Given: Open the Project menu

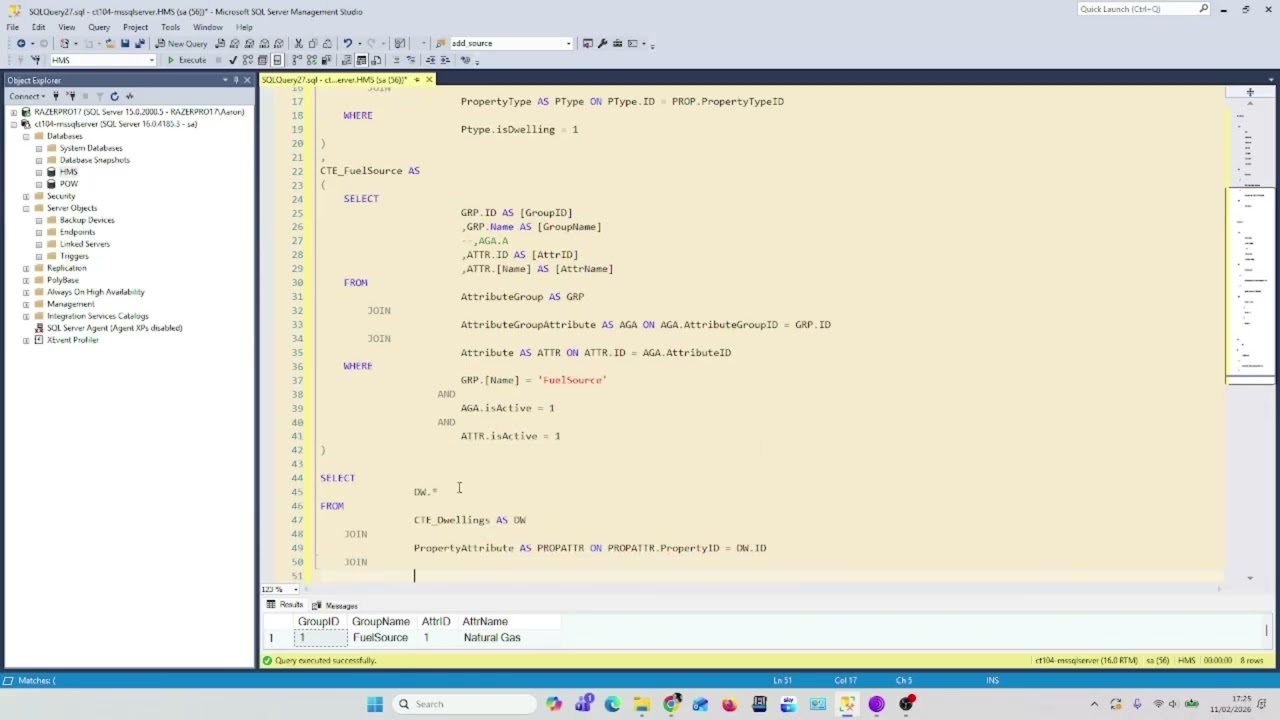Looking at the screenshot, I should [x=135, y=27].
